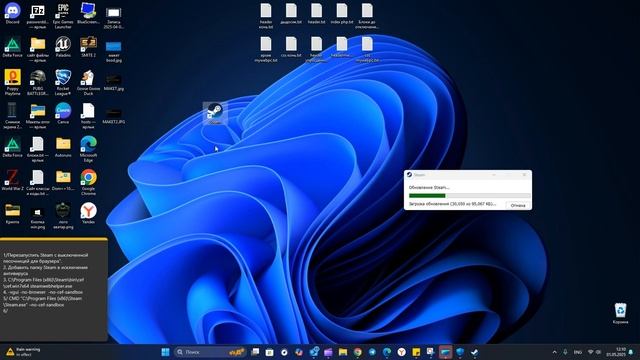Open the Canva desktop shortcut
This screenshot has height=360, width=640.
(x=63, y=113)
